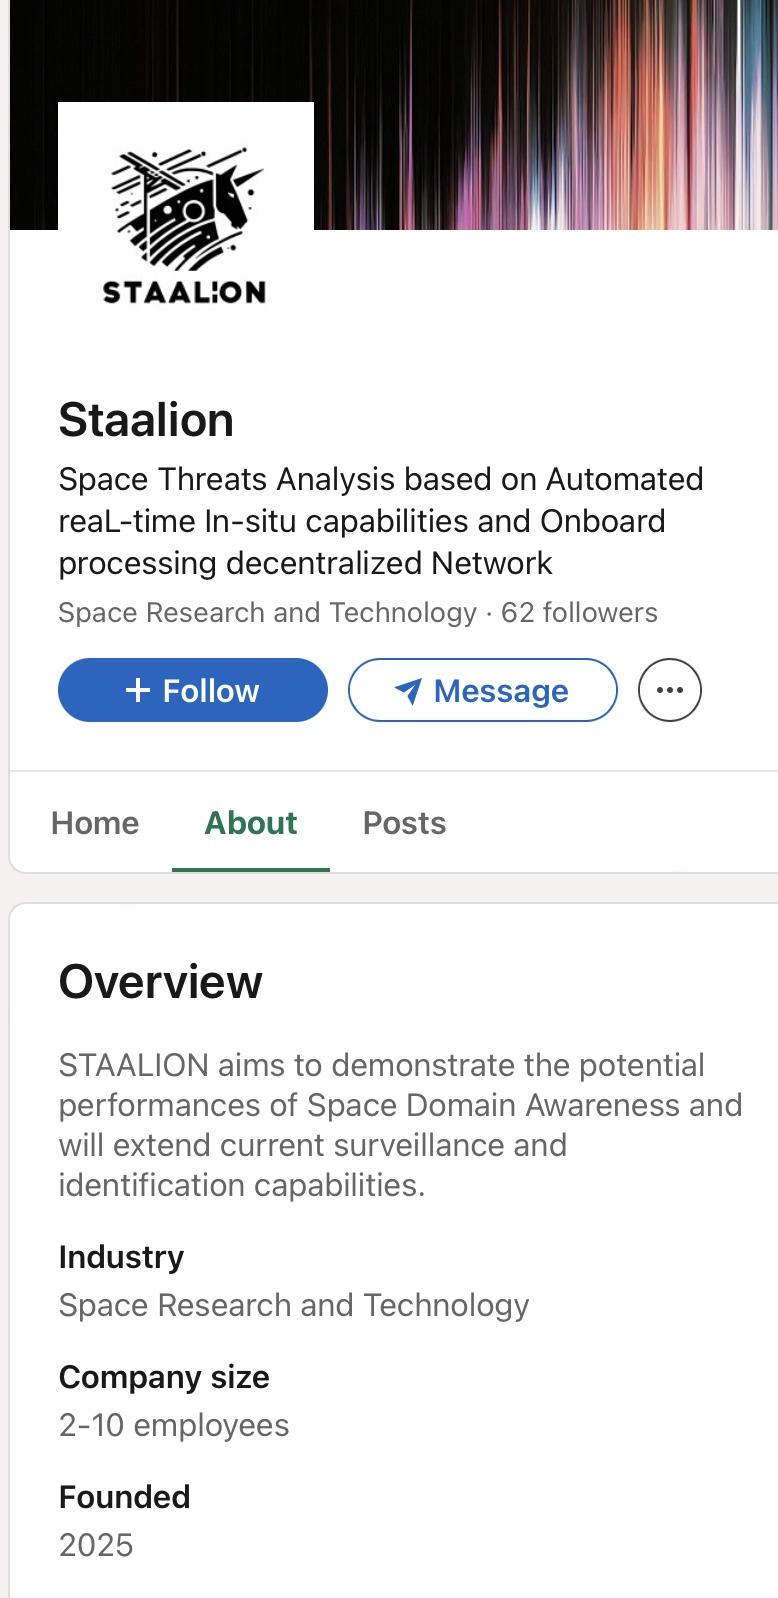The height and width of the screenshot is (1598, 778).
Task: Click the Overview section heading
Action: 160,982
